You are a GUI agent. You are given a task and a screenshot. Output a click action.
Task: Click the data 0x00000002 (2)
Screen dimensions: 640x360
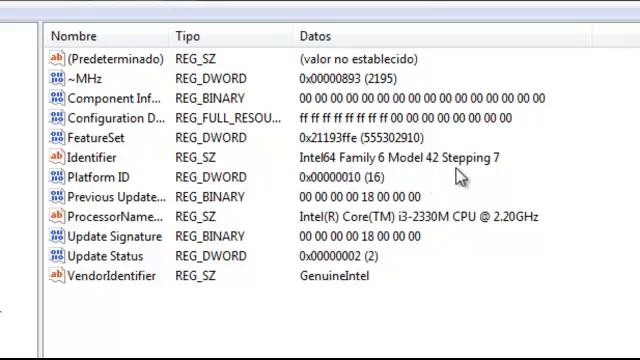(x=339, y=256)
